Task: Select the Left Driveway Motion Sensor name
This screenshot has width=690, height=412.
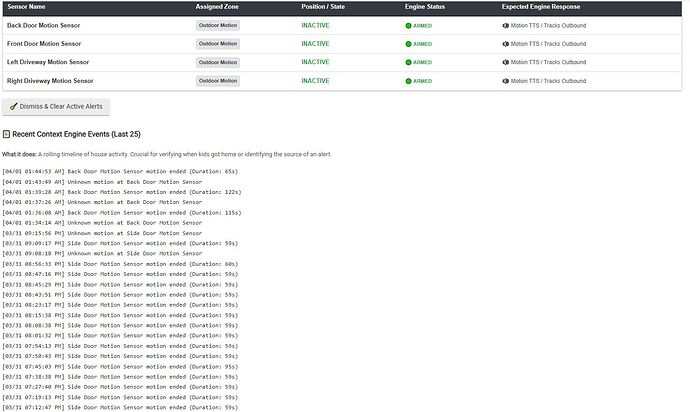Action: [50, 62]
